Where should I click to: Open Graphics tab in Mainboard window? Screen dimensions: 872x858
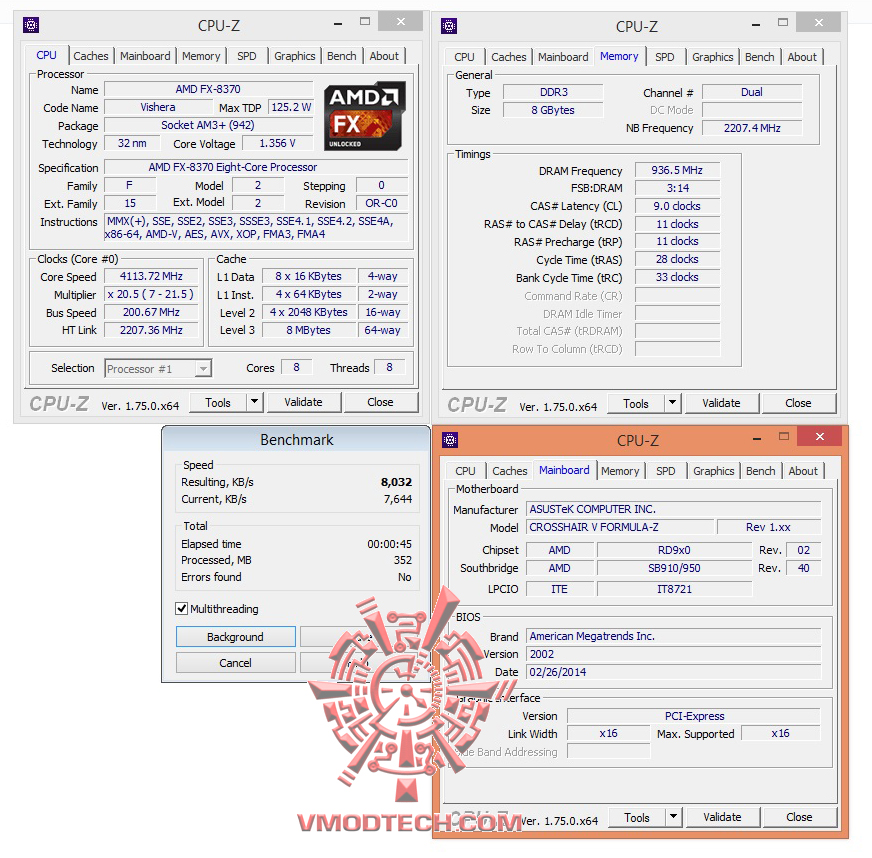pos(714,471)
